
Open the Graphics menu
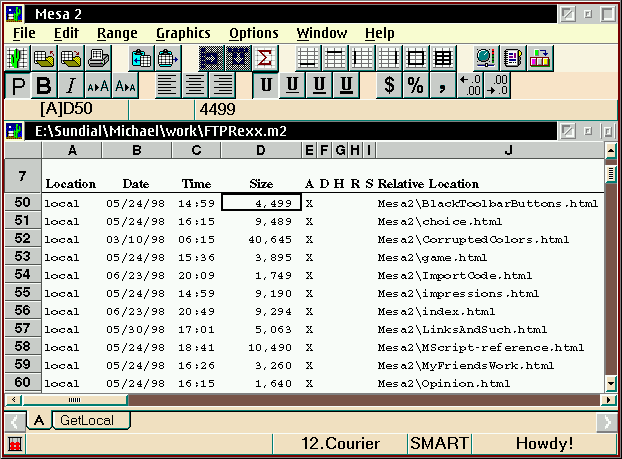click(x=183, y=33)
